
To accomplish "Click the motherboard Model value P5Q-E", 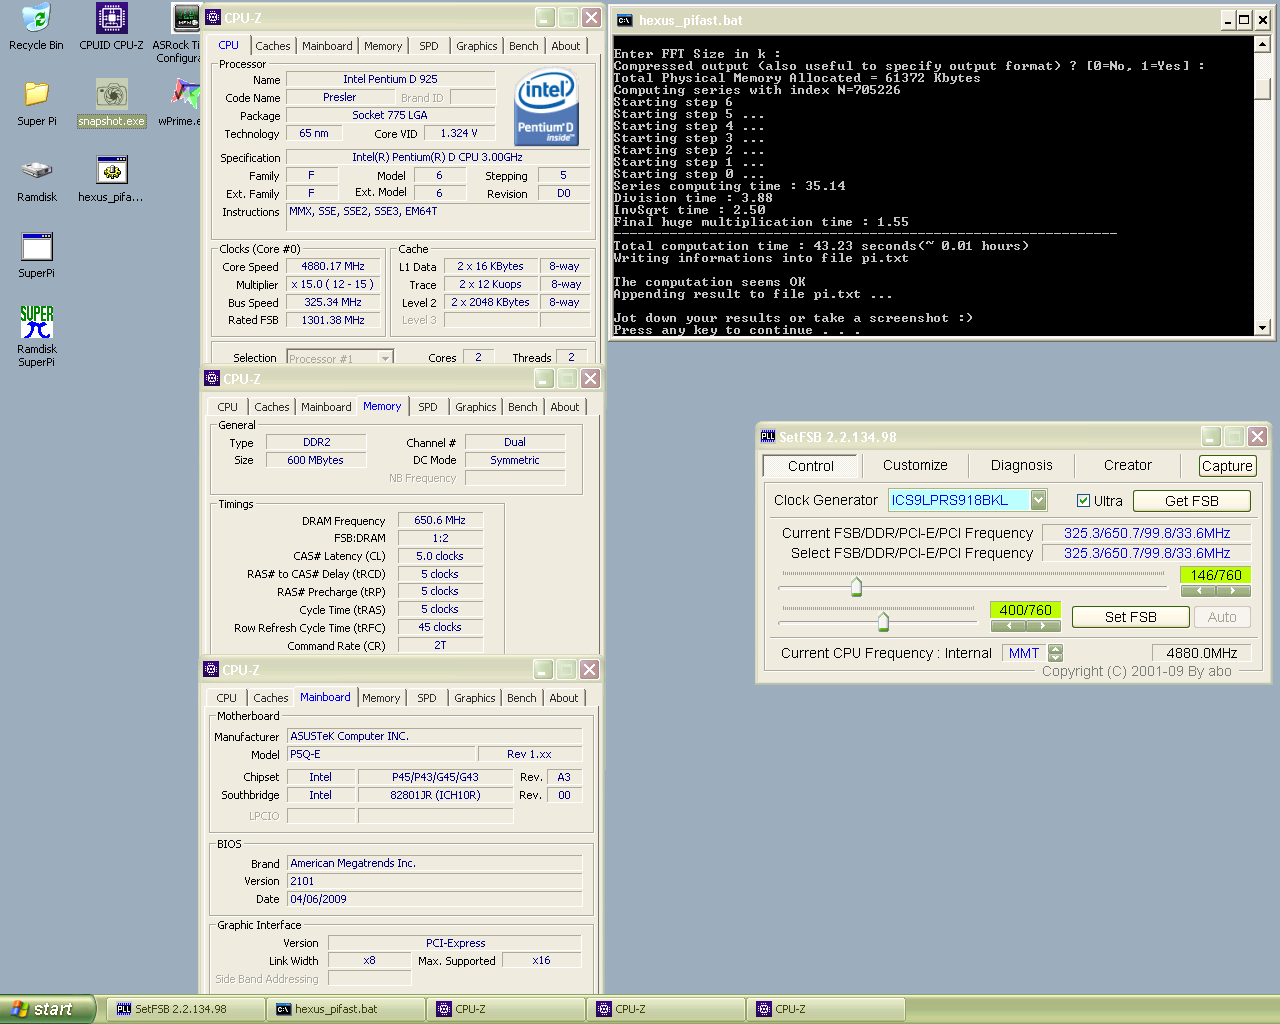I will 380,754.
